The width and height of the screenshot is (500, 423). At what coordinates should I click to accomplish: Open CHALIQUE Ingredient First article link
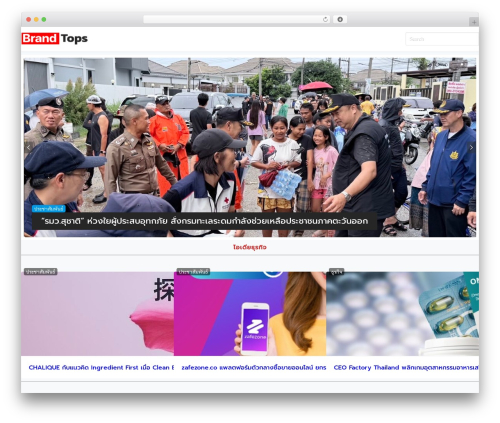pyautogui.click(x=101, y=367)
